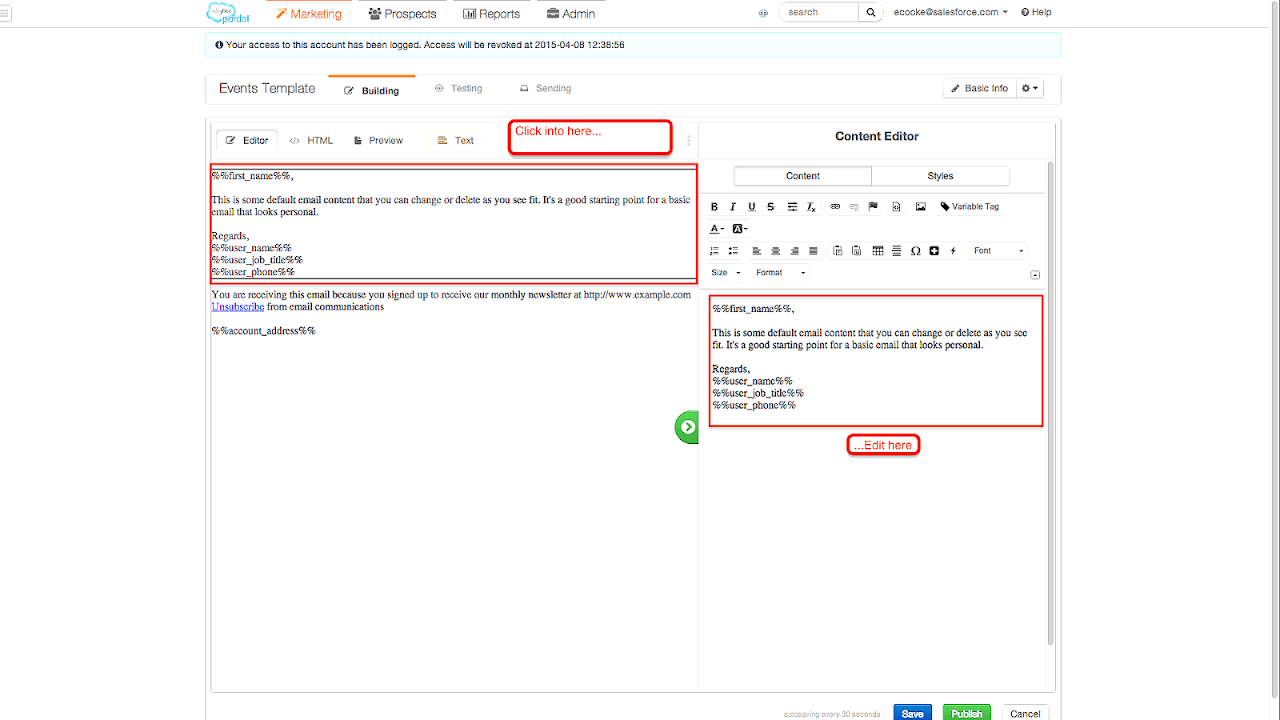
Task: Toggle underline formatting
Action: pyautogui.click(x=751, y=207)
